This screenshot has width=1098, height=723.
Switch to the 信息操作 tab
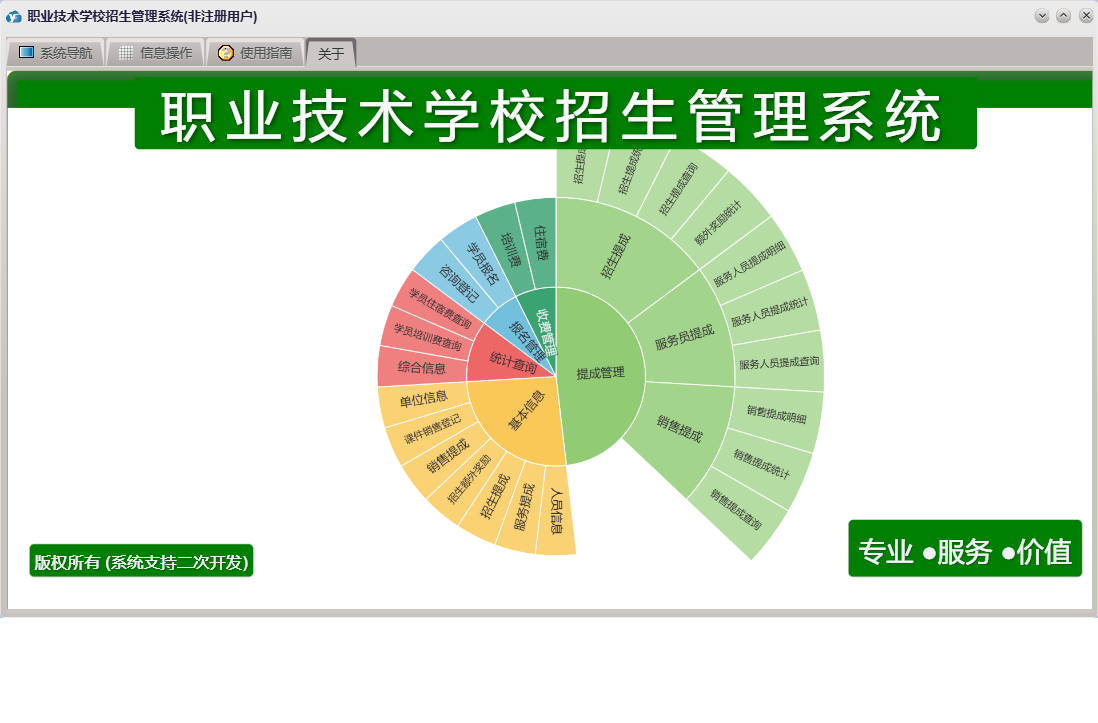coord(155,53)
